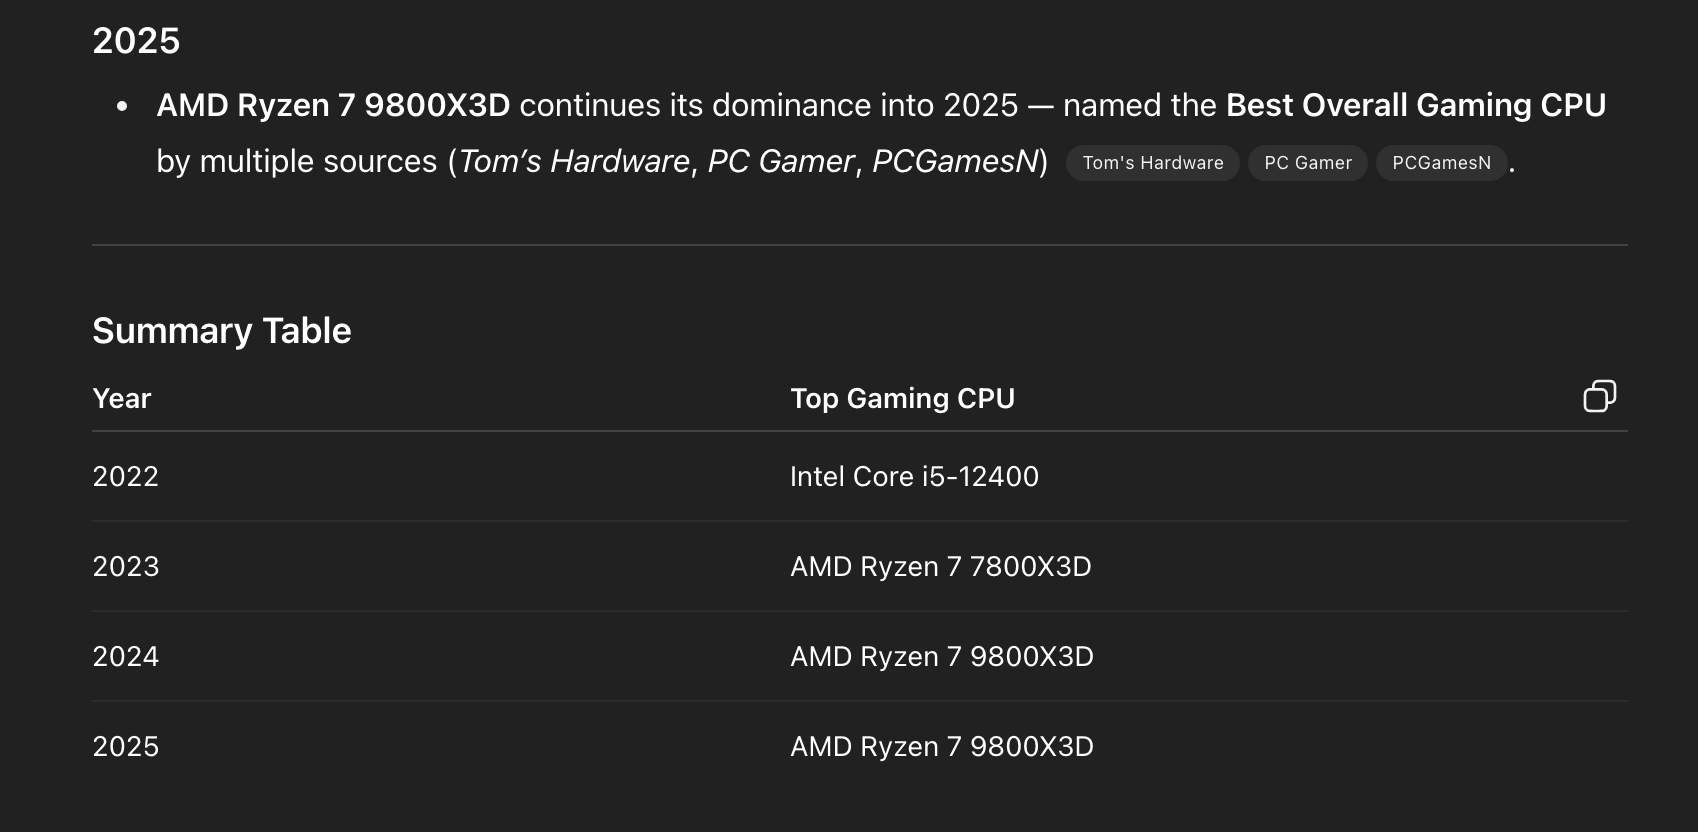This screenshot has height=832, width=1698.
Task: Click the Best Overall Gaming CPU text
Action: tap(1416, 105)
